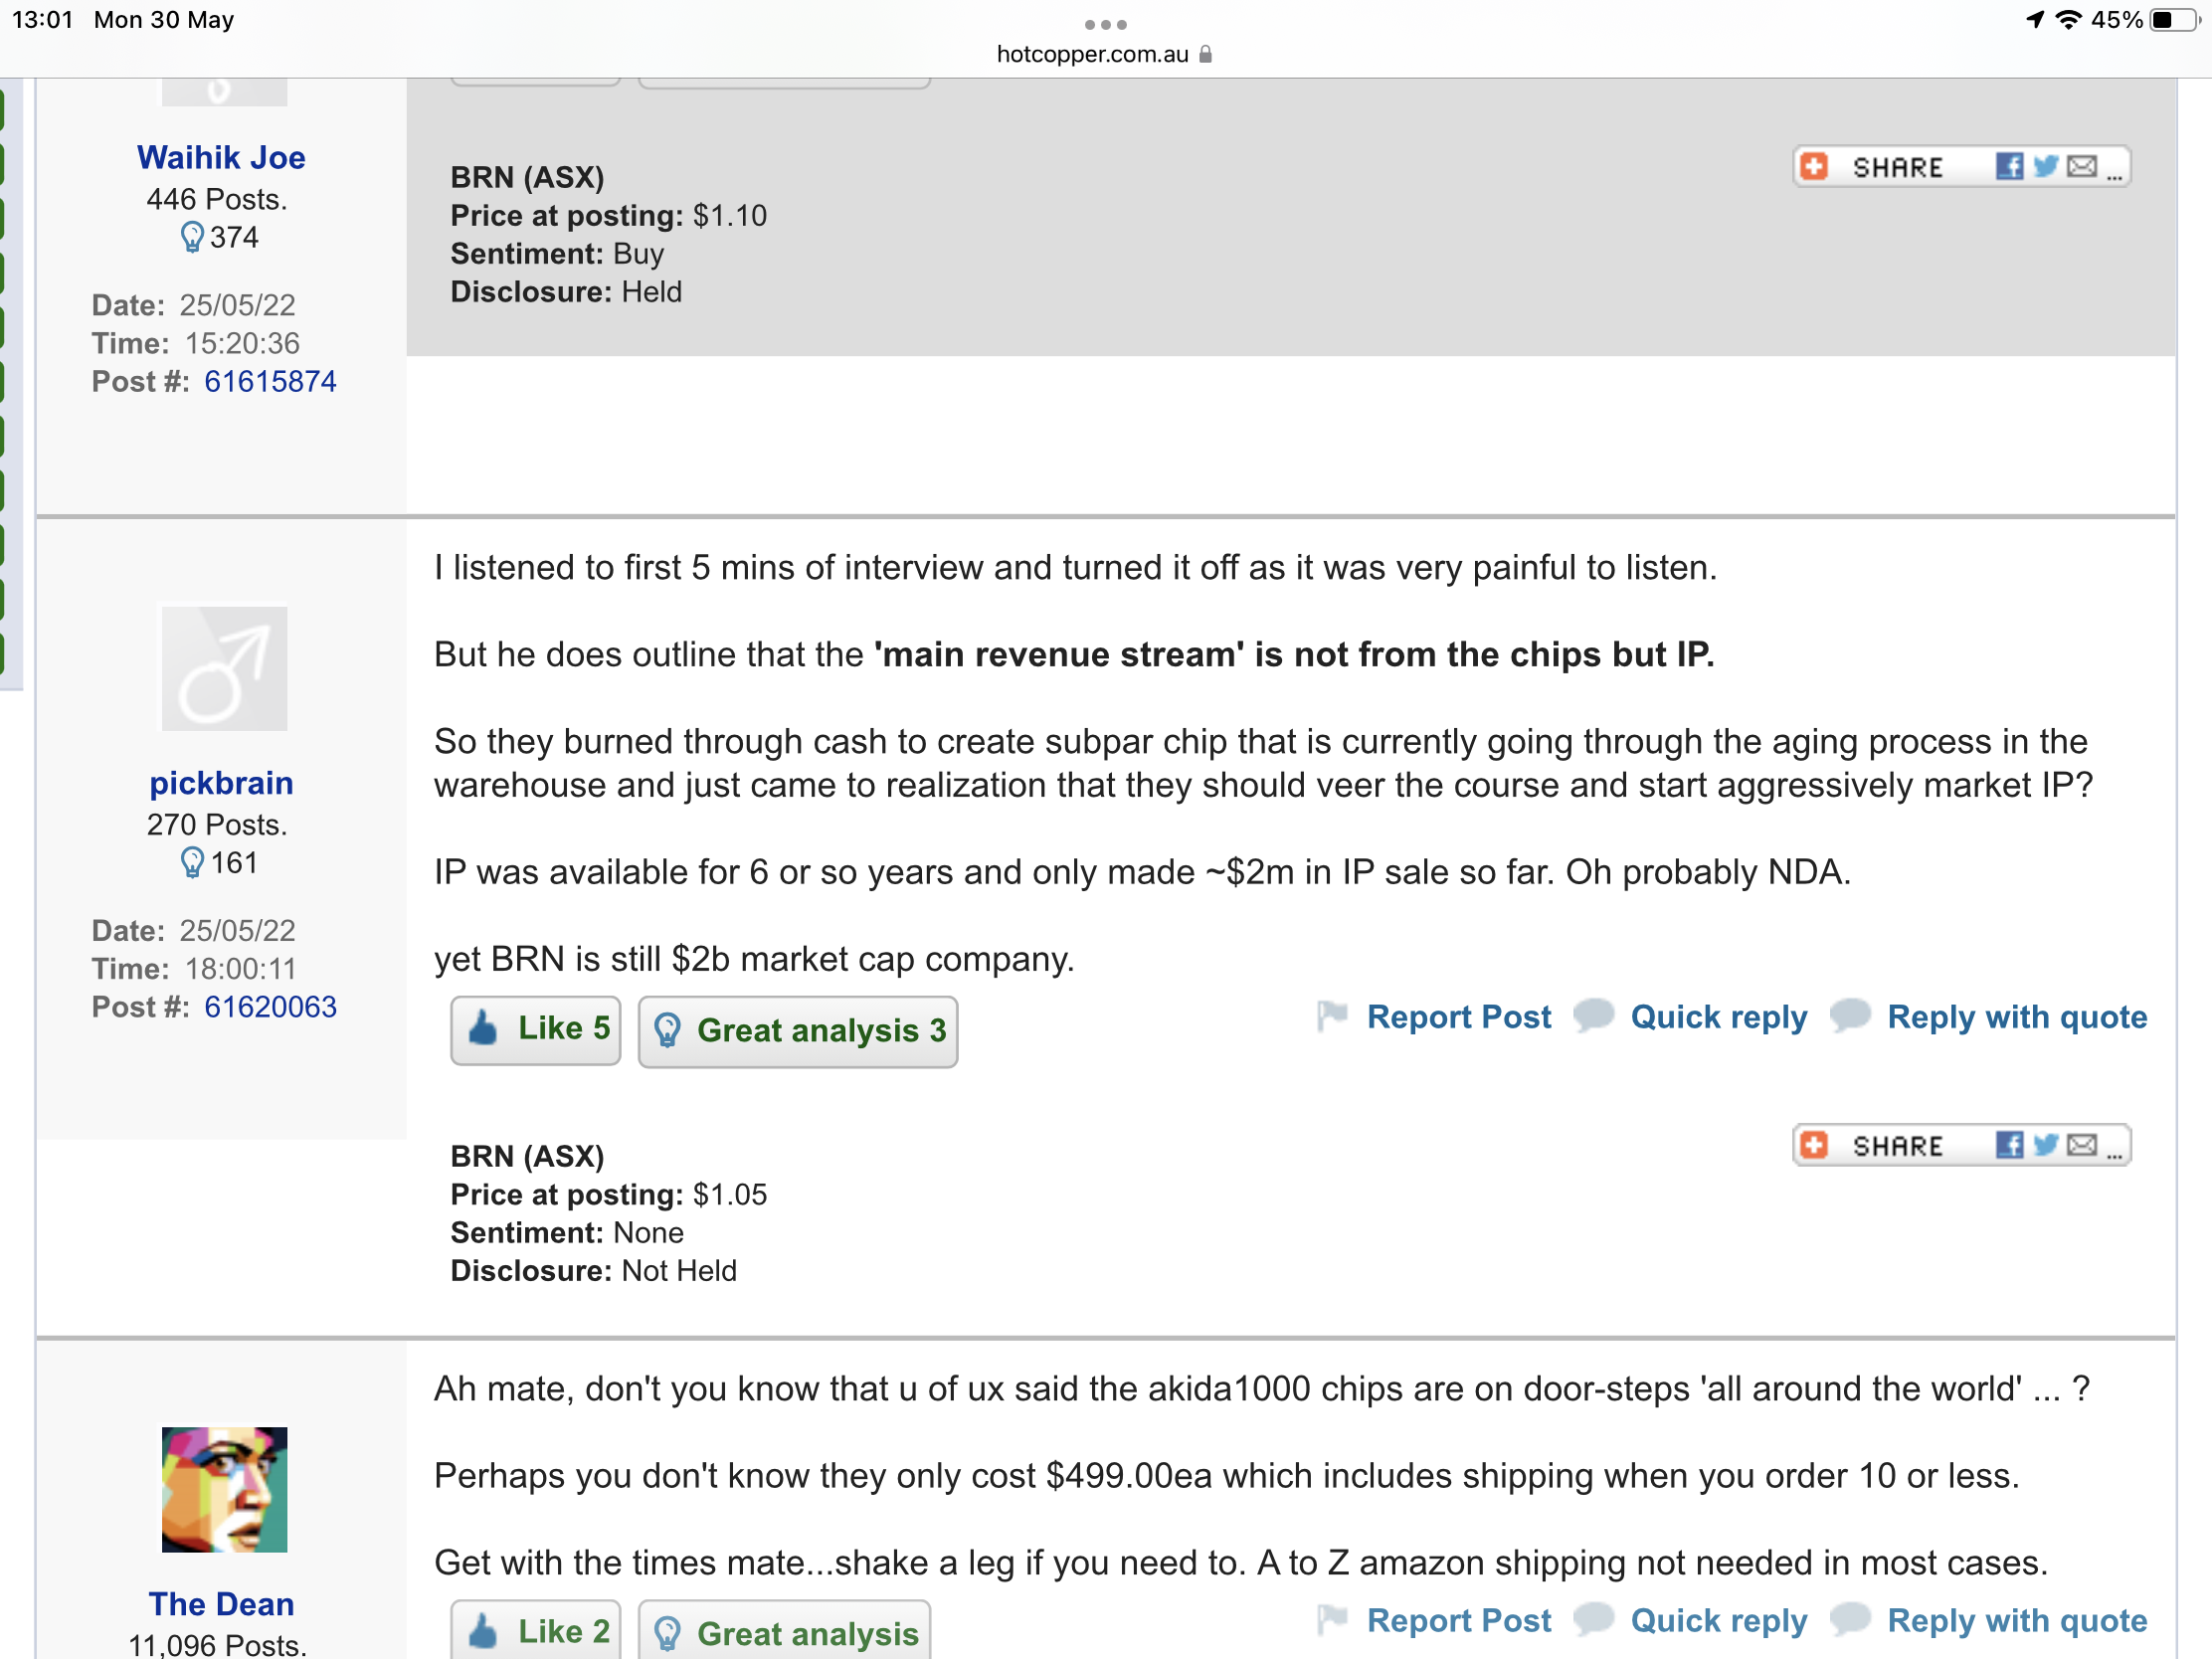
Task: Click the Twitter icon in pickbrain's share bar
Action: (2045, 1145)
